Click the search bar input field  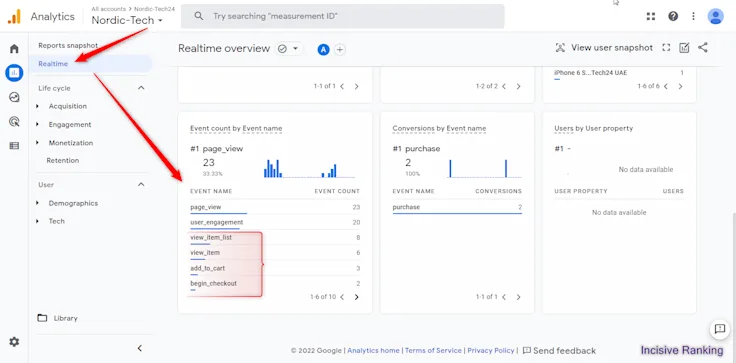tap(343, 16)
